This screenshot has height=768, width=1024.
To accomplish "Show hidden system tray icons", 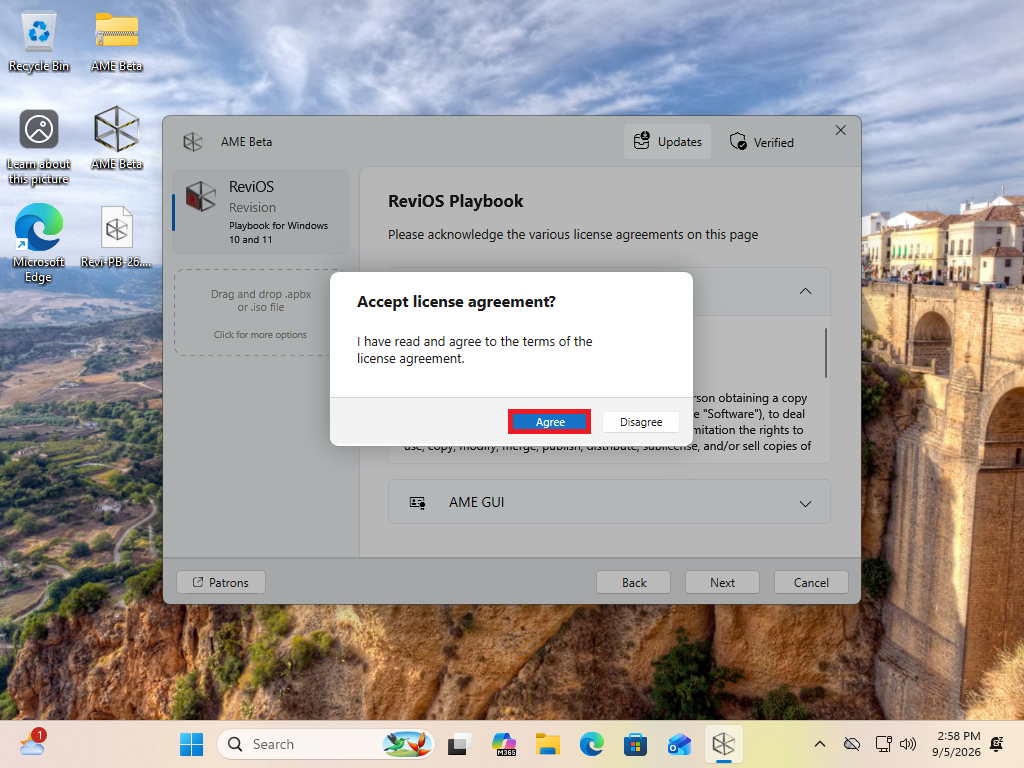I will tap(820, 744).
